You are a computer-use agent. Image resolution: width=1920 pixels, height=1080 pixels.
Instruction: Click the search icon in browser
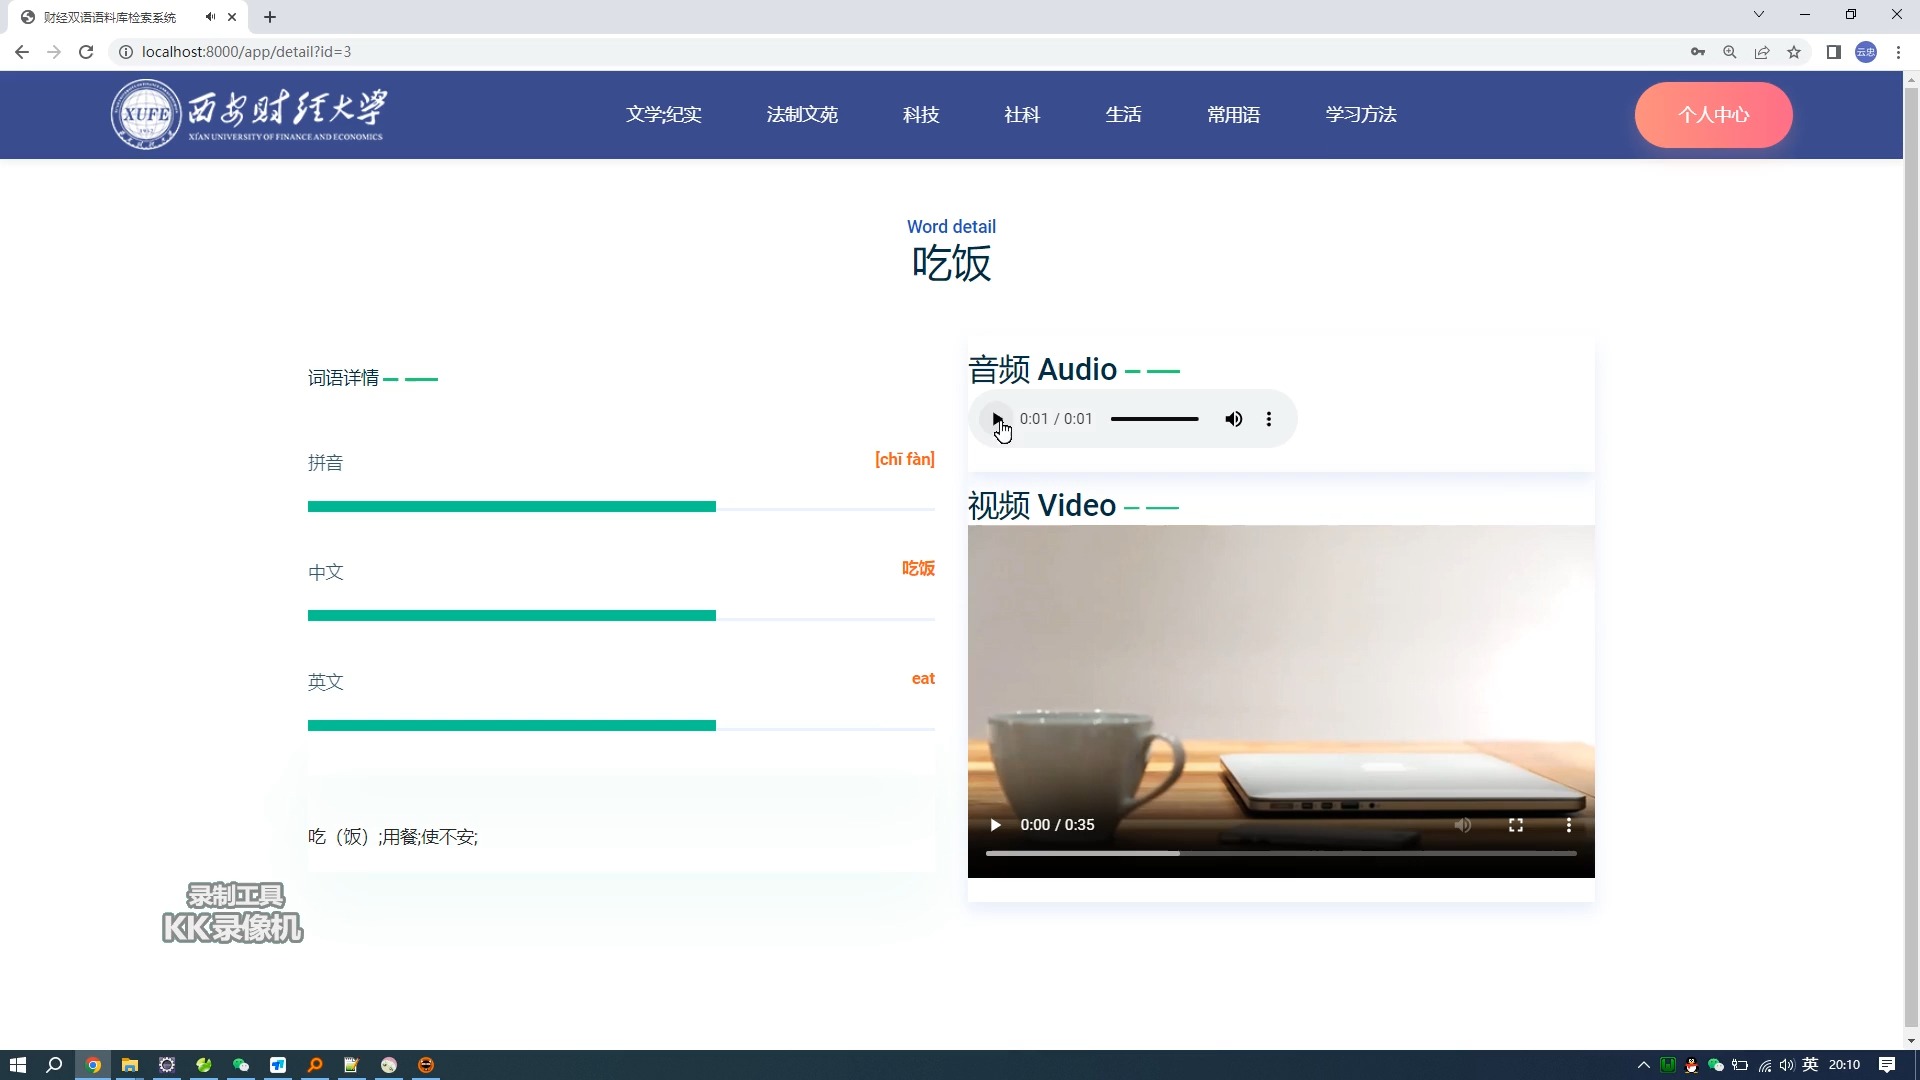(1731, 51)
